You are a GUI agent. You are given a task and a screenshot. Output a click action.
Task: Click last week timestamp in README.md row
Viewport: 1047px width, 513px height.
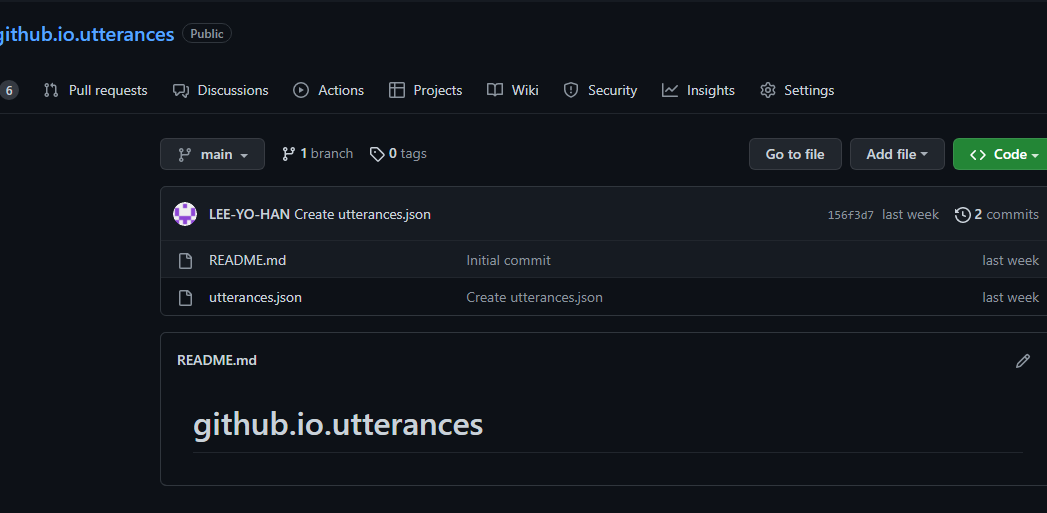1010,261
